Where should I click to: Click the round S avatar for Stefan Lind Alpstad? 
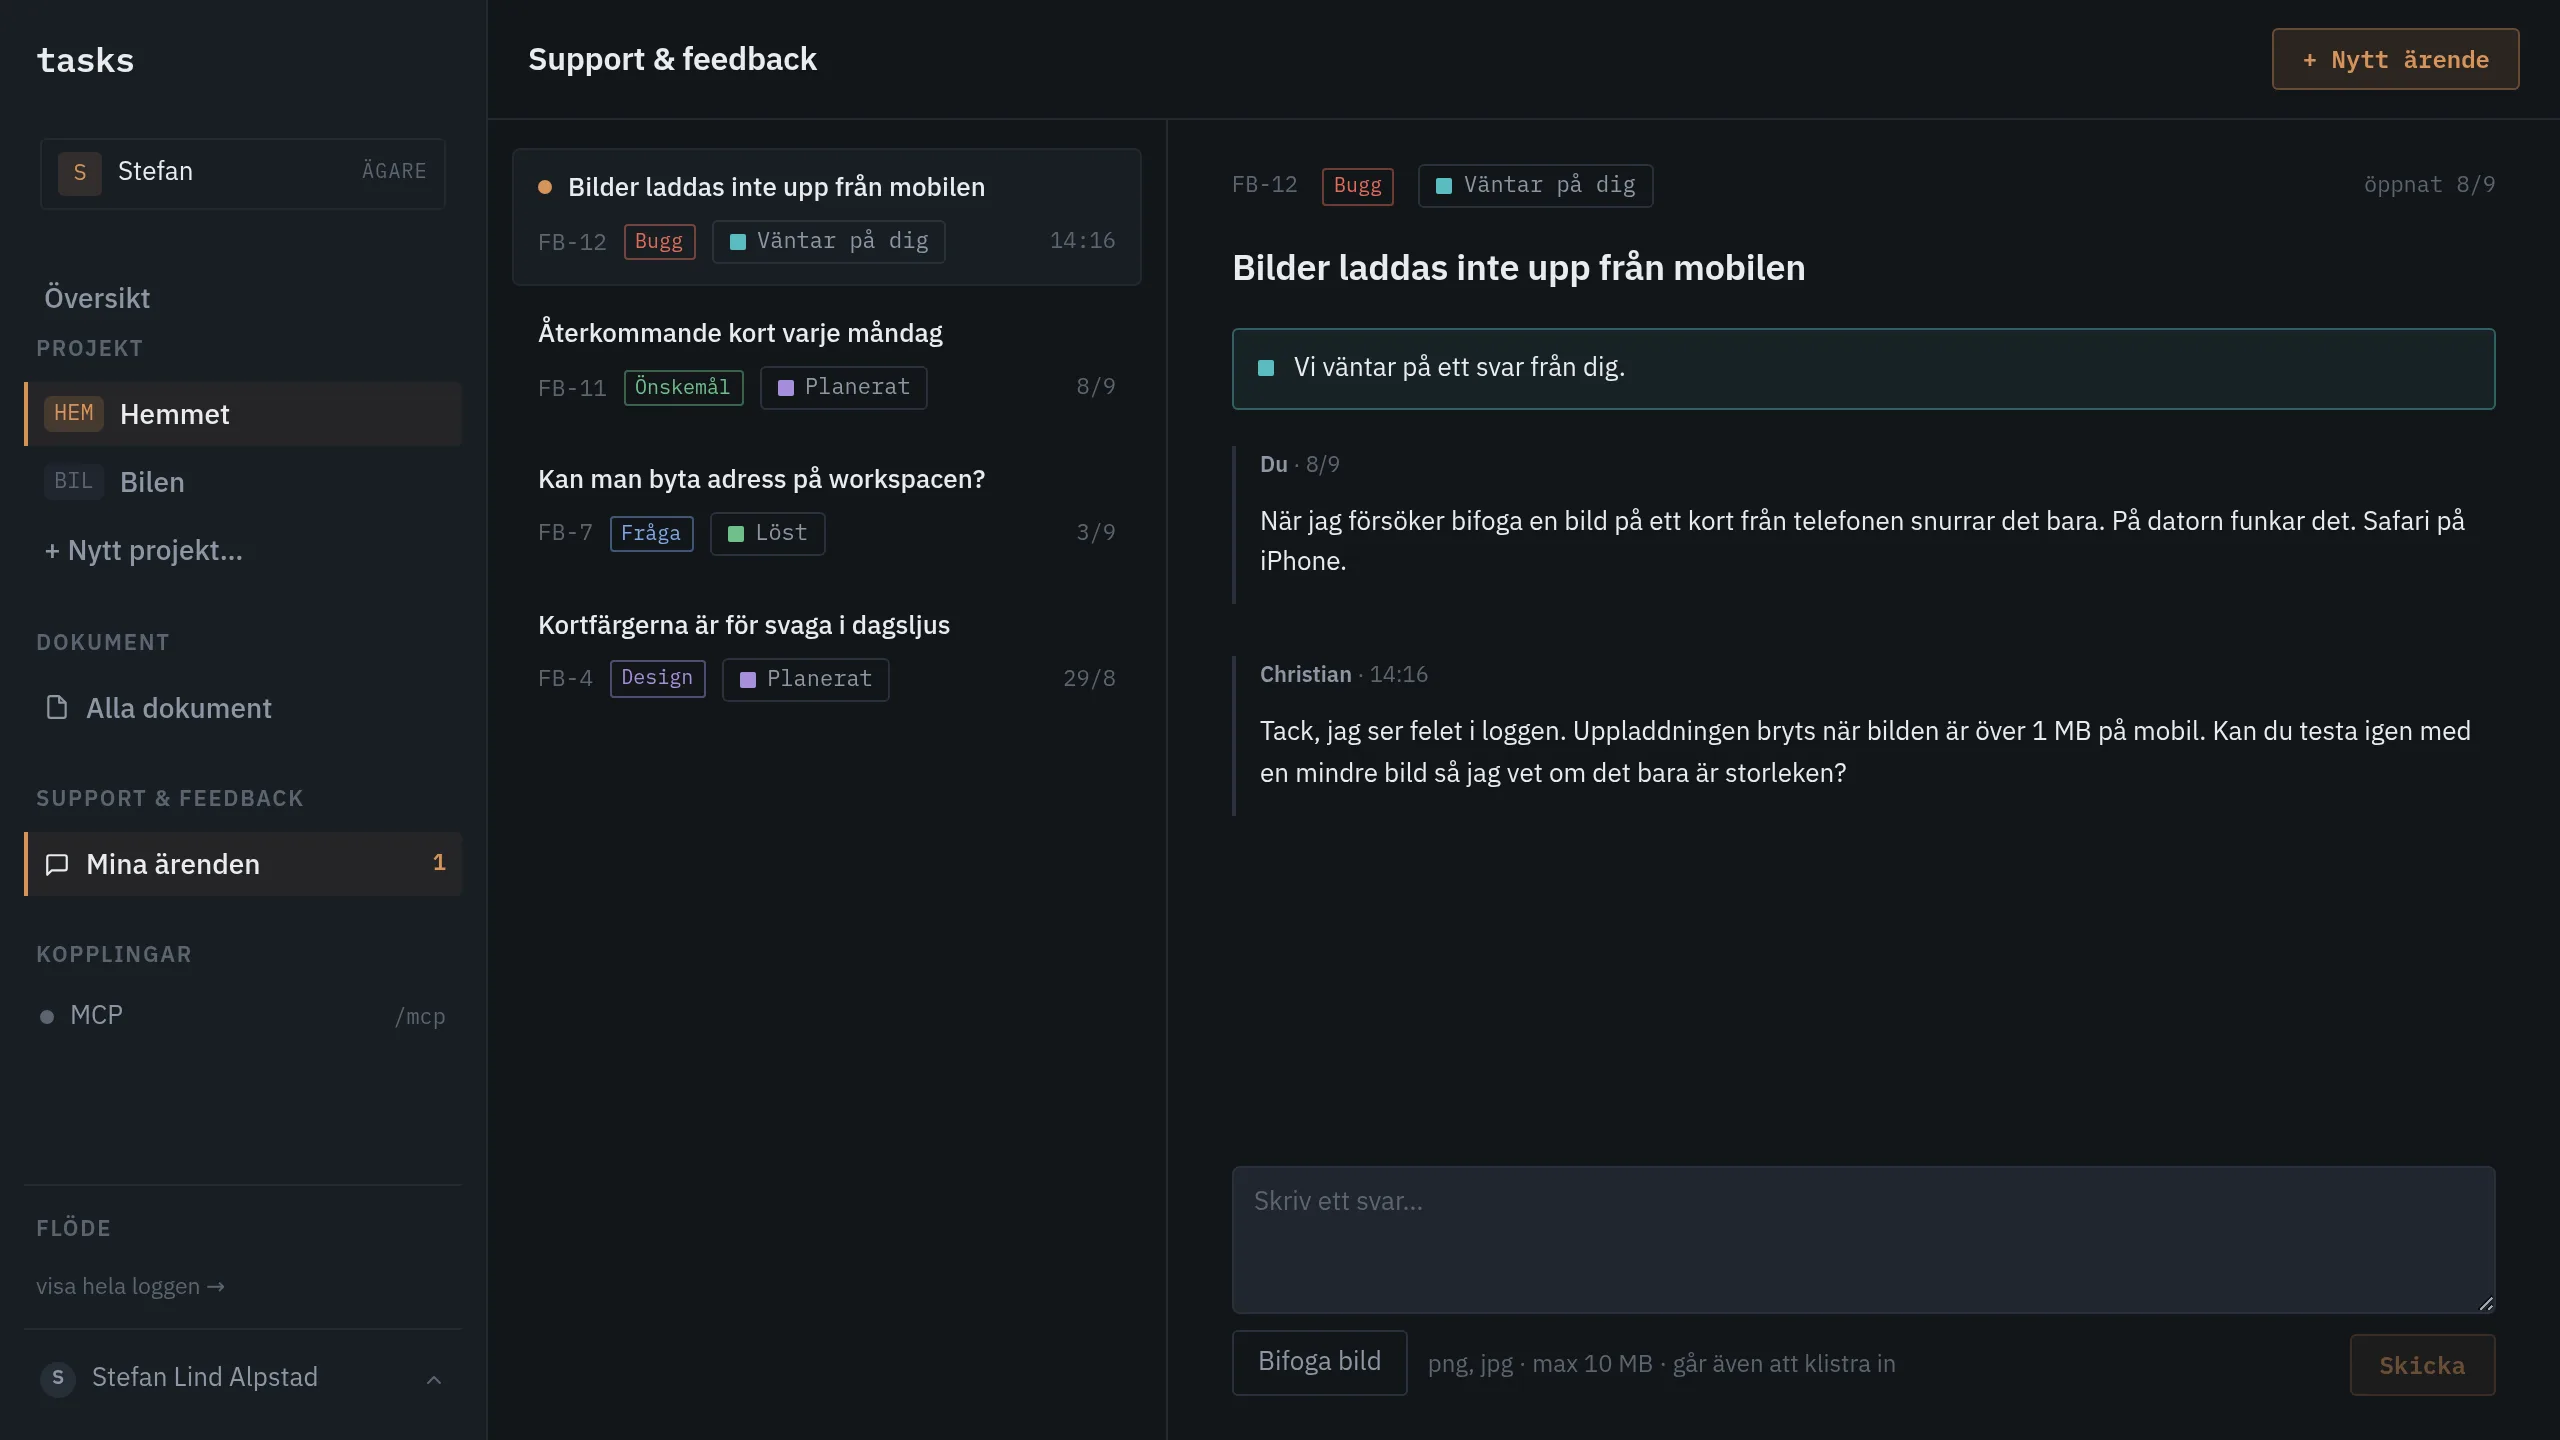click(58, 1378)
